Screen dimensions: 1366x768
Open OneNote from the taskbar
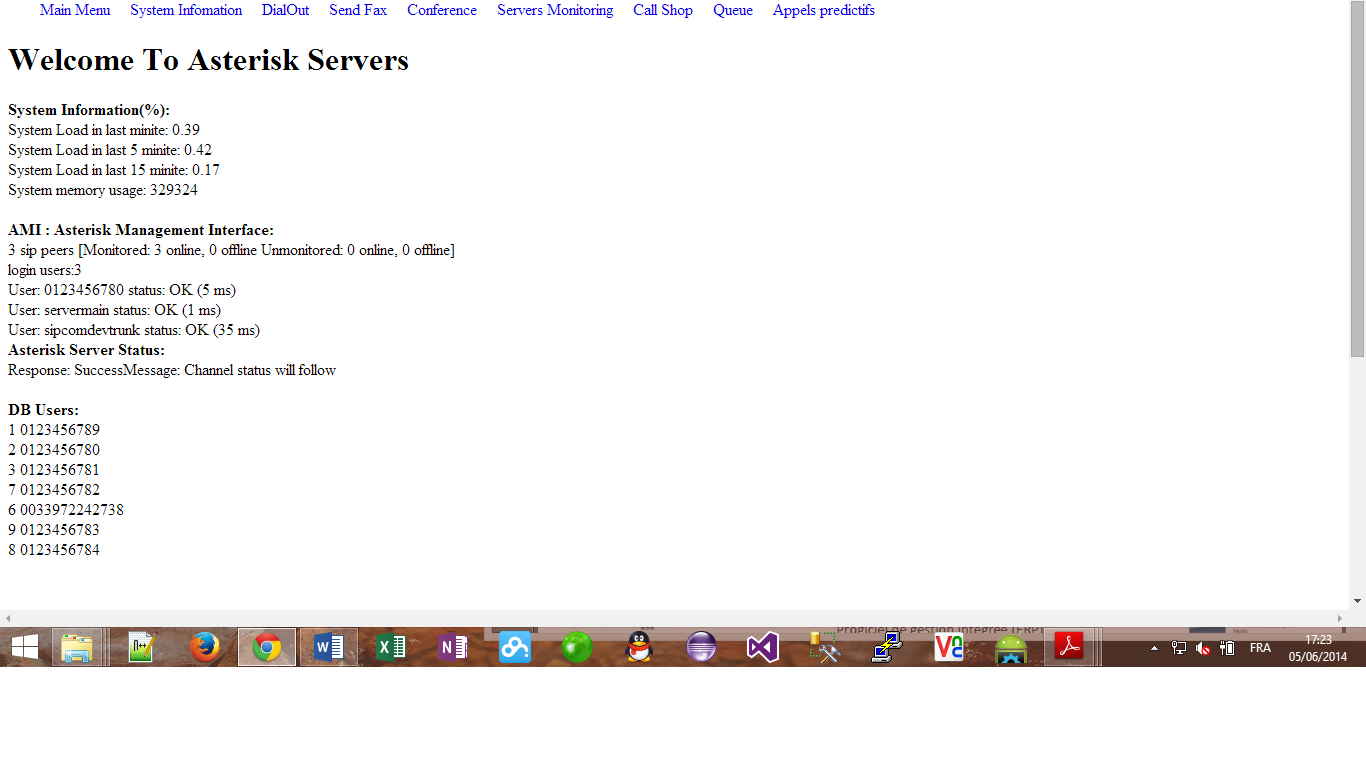coord(452,648)
